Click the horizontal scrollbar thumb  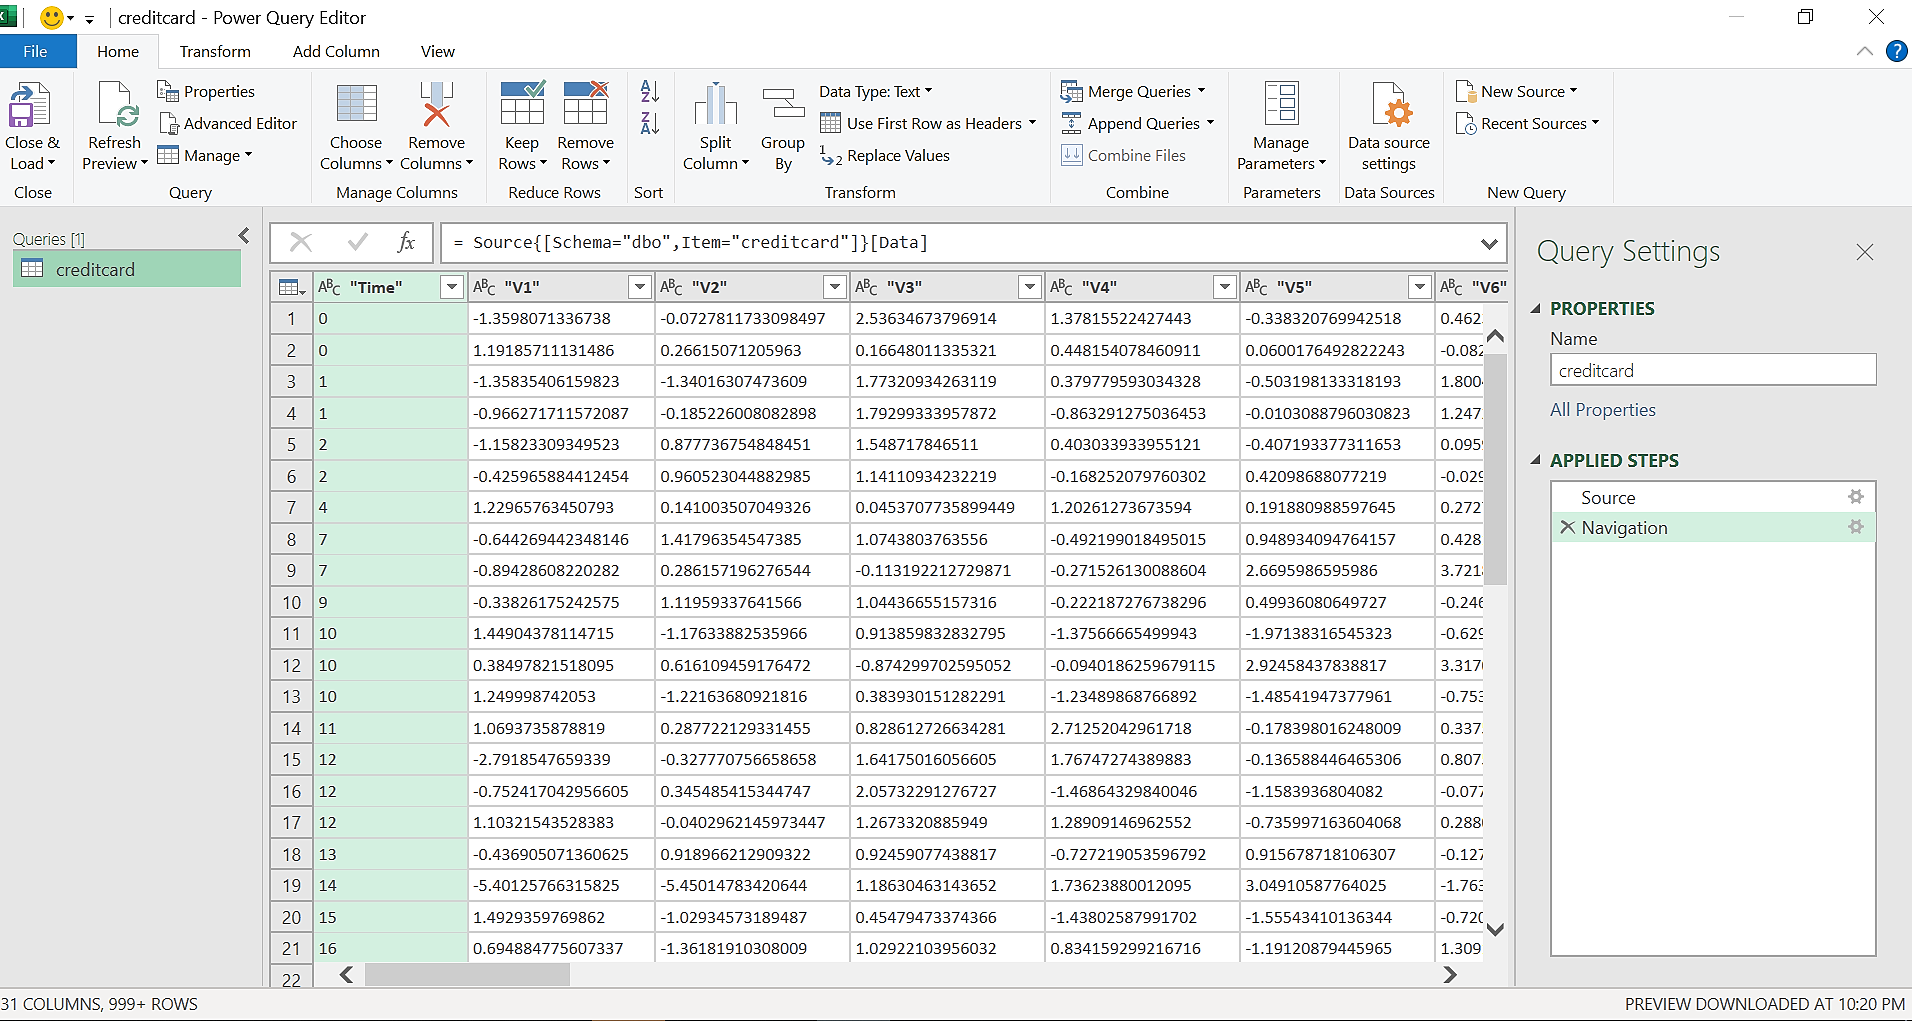pos(467,974)
